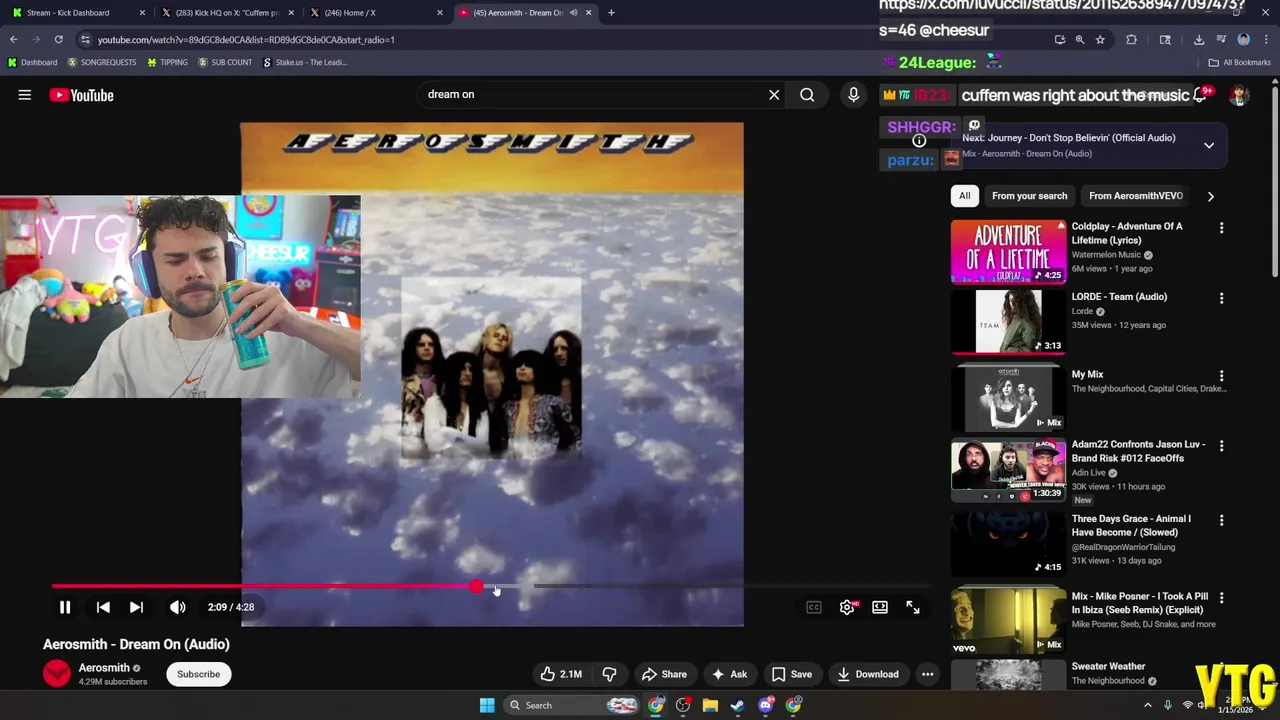Open options for the LORDE Team video
This screenshot has width=1280, height=720.
(1221, 298)
